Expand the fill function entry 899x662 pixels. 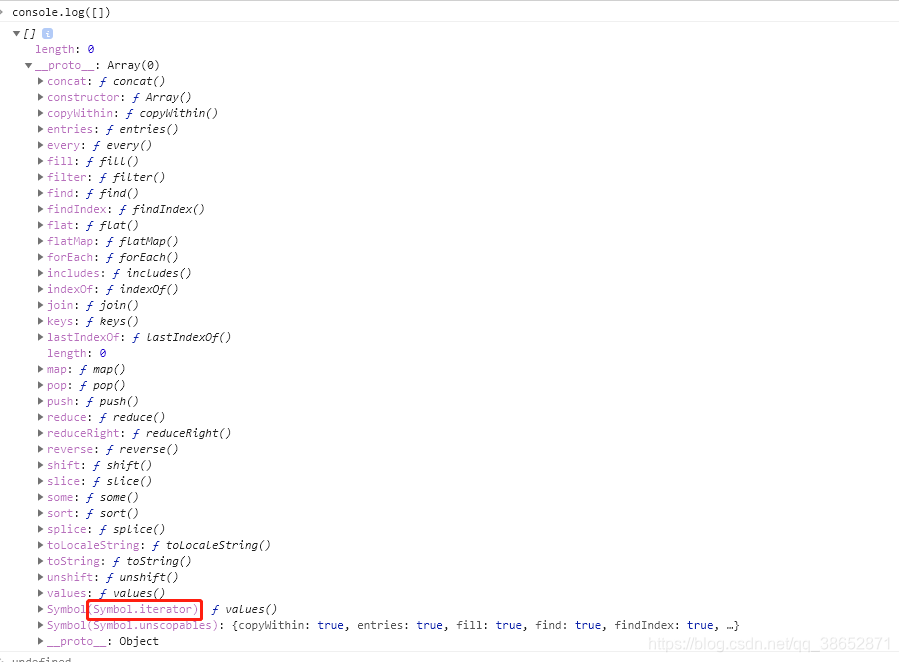[41, 162]
